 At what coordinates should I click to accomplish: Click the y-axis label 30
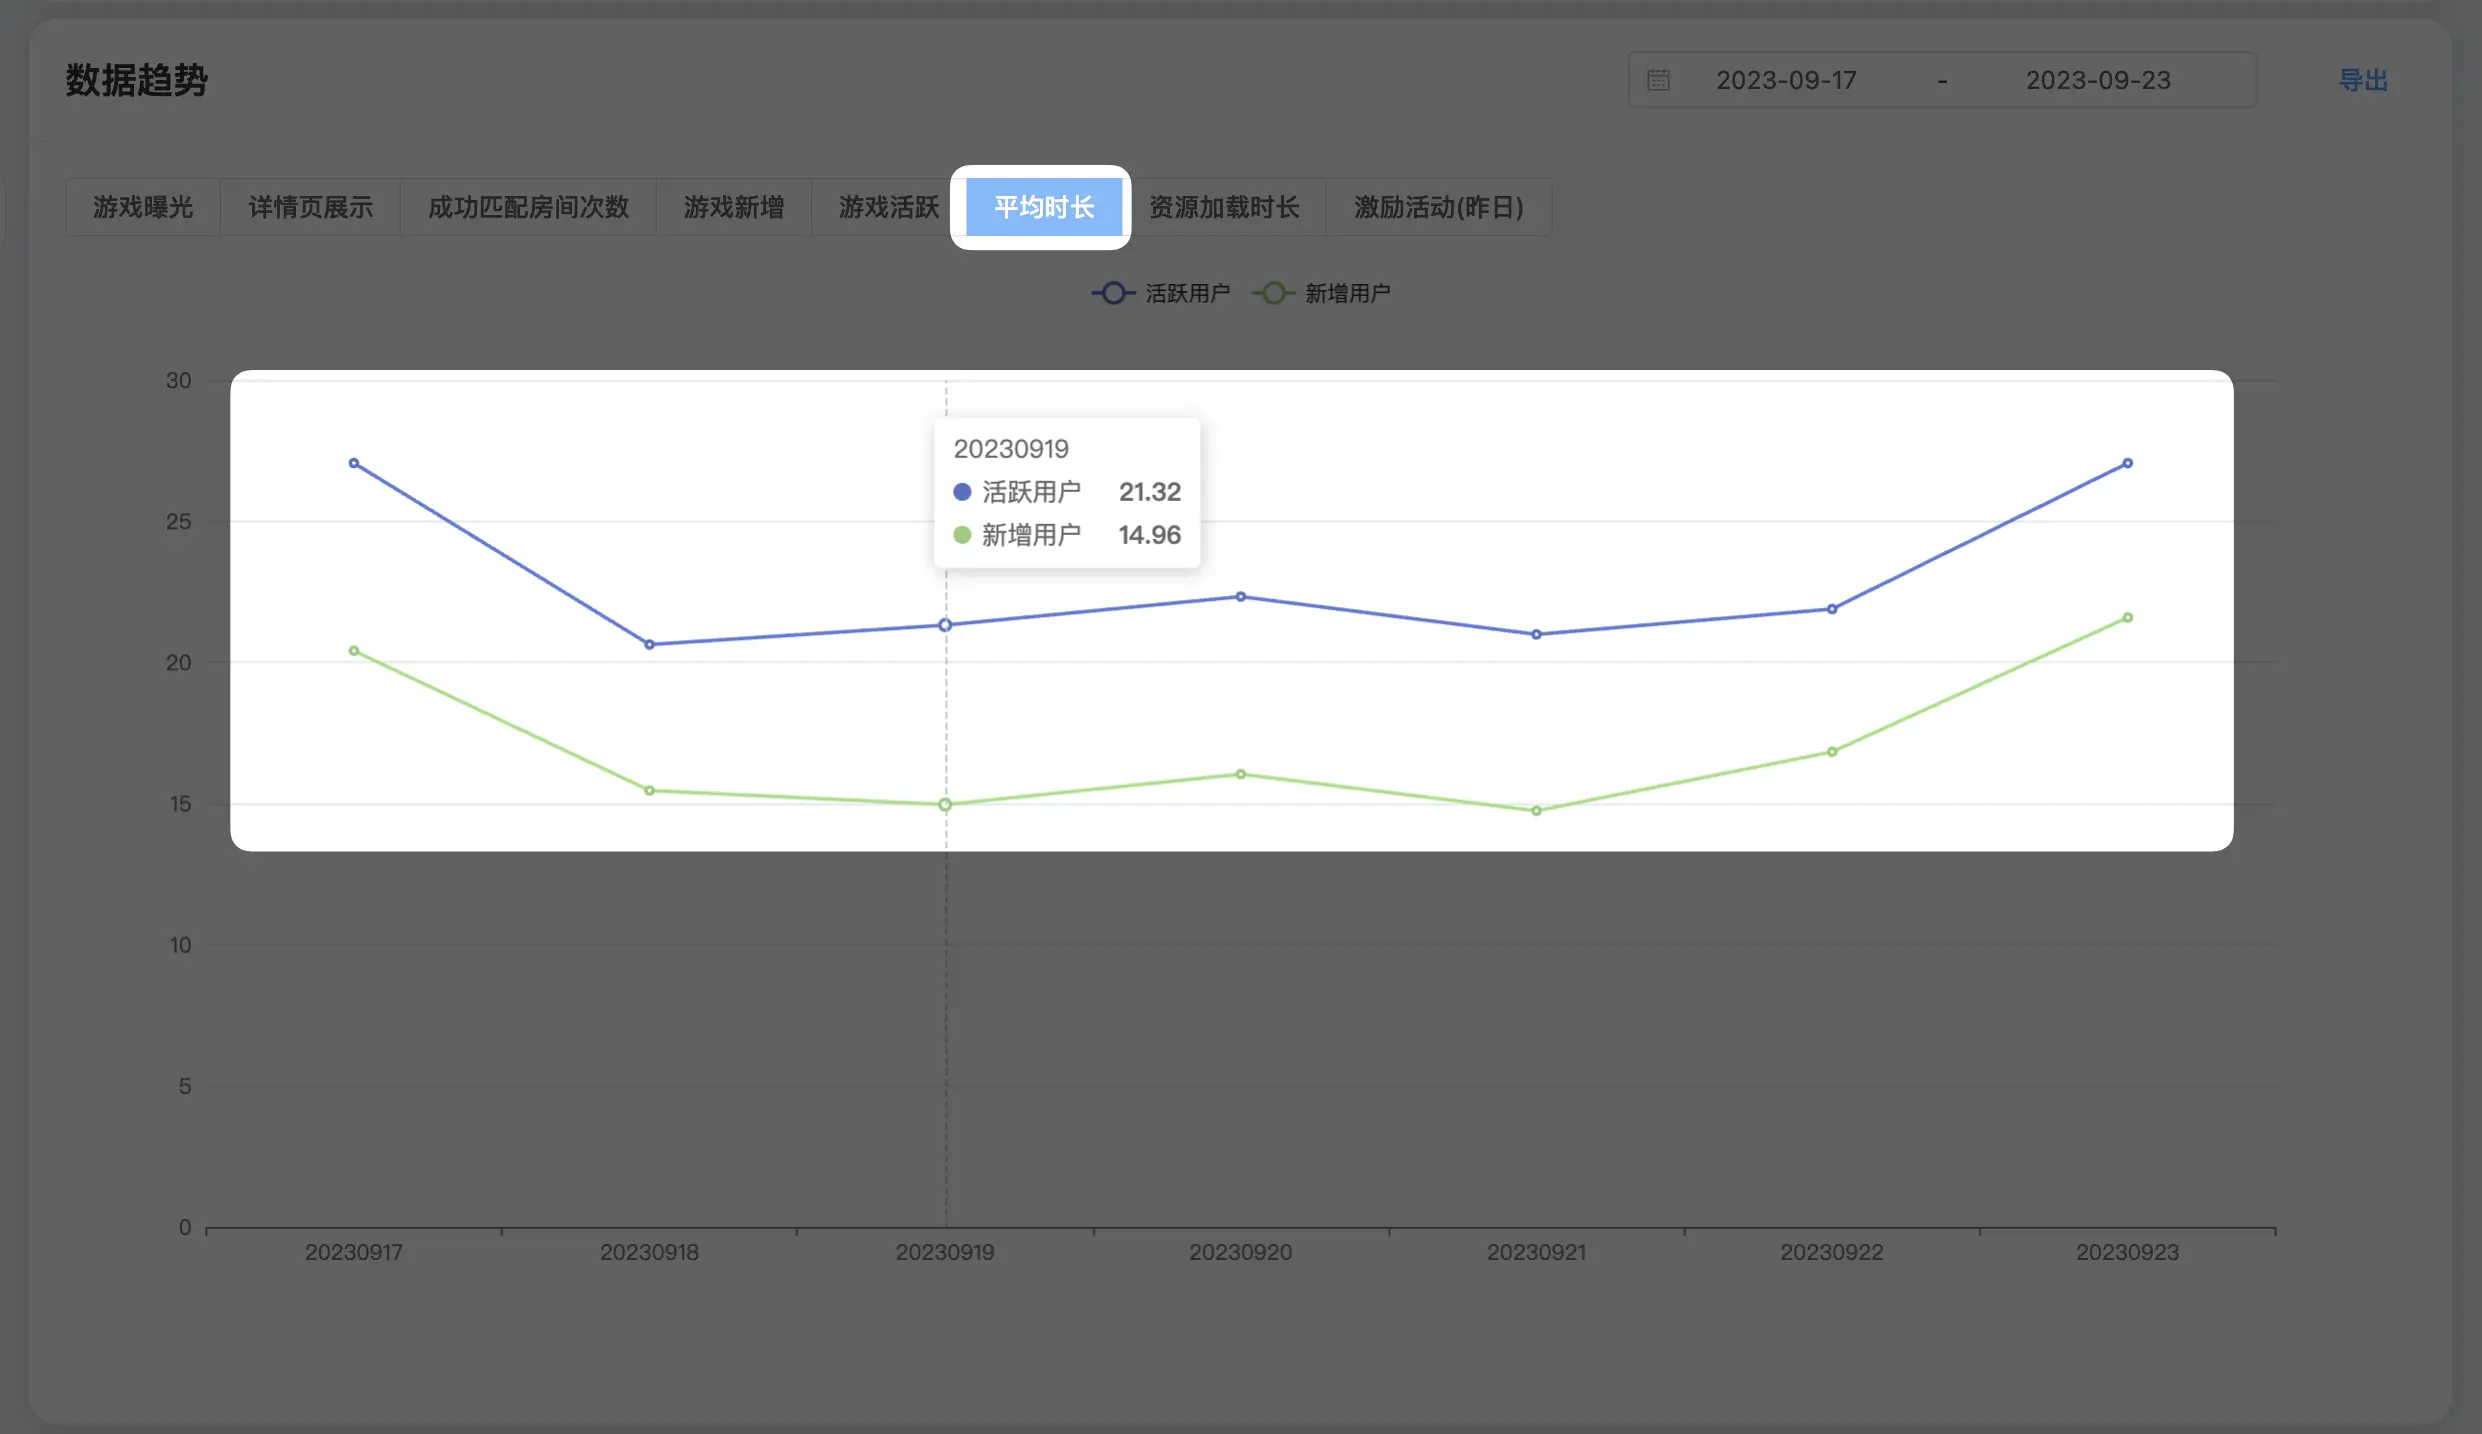[x=178, y=380]
